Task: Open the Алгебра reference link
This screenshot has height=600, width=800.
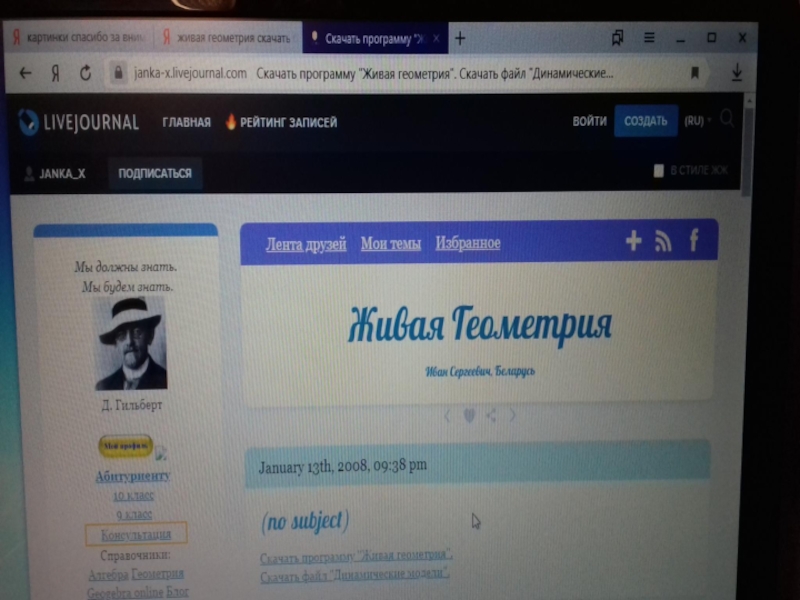Action: coord(108,575)
